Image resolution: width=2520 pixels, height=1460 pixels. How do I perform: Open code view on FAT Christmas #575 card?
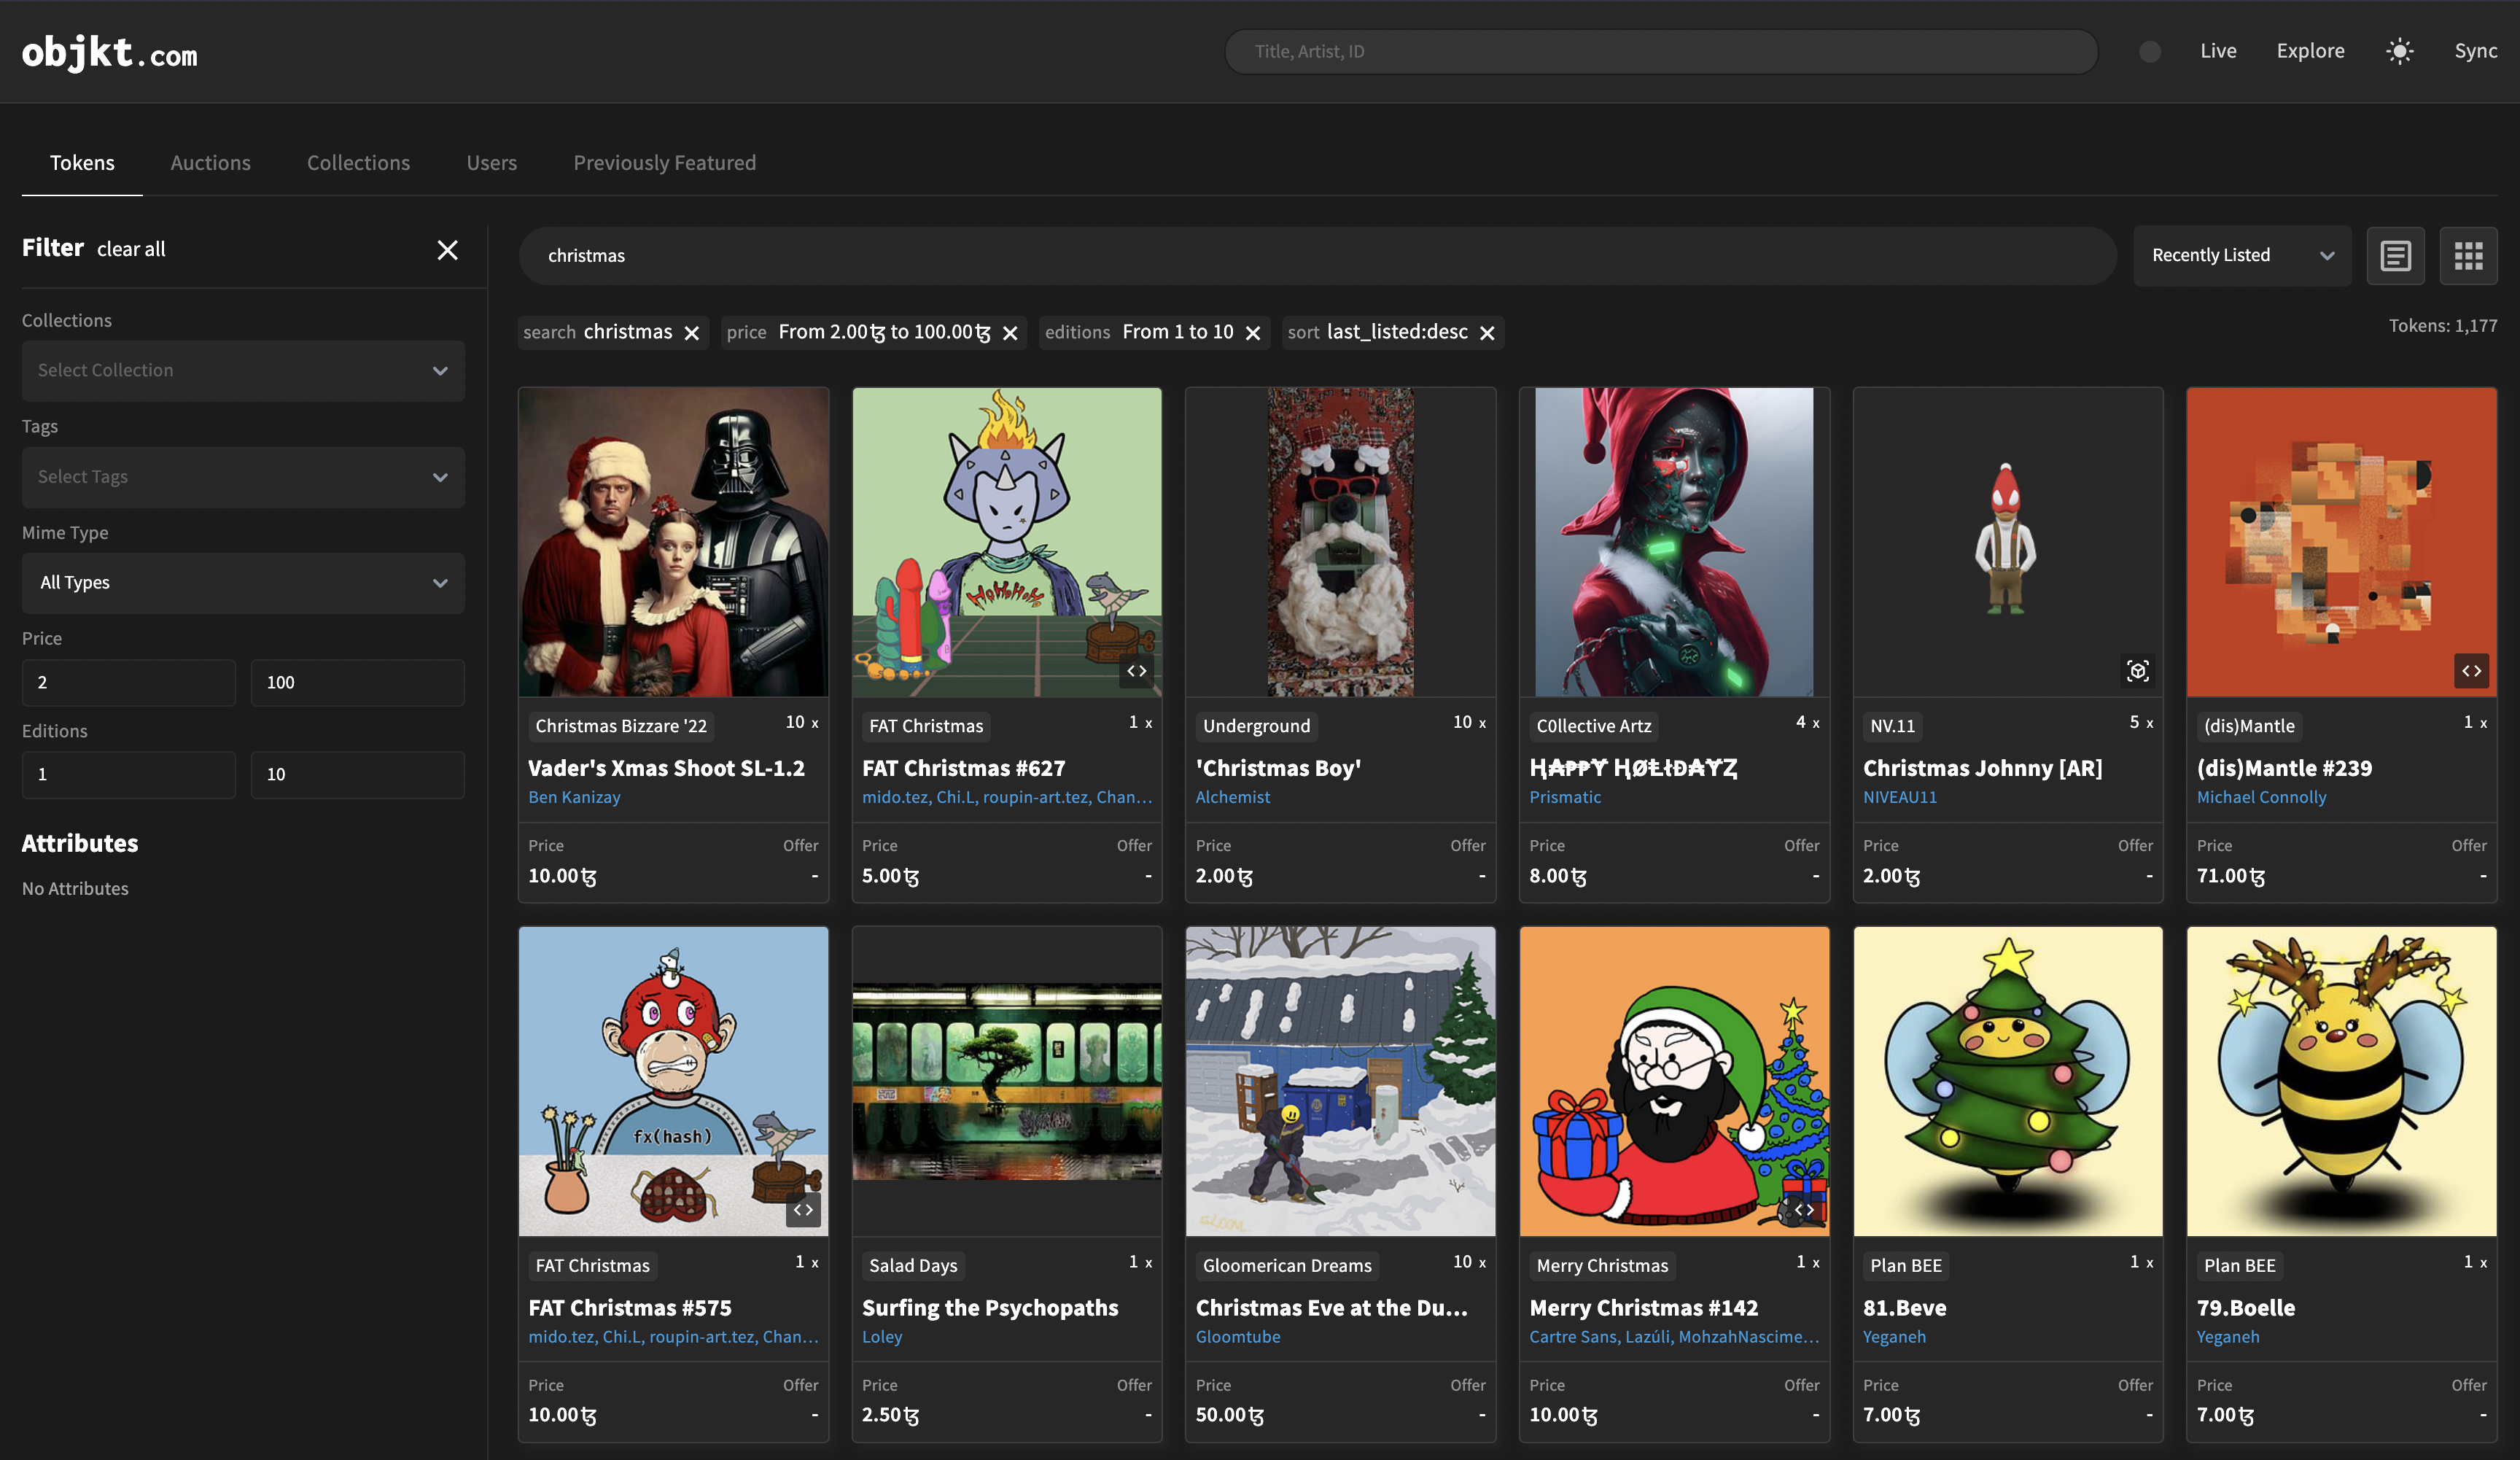tap(803, 1209)
